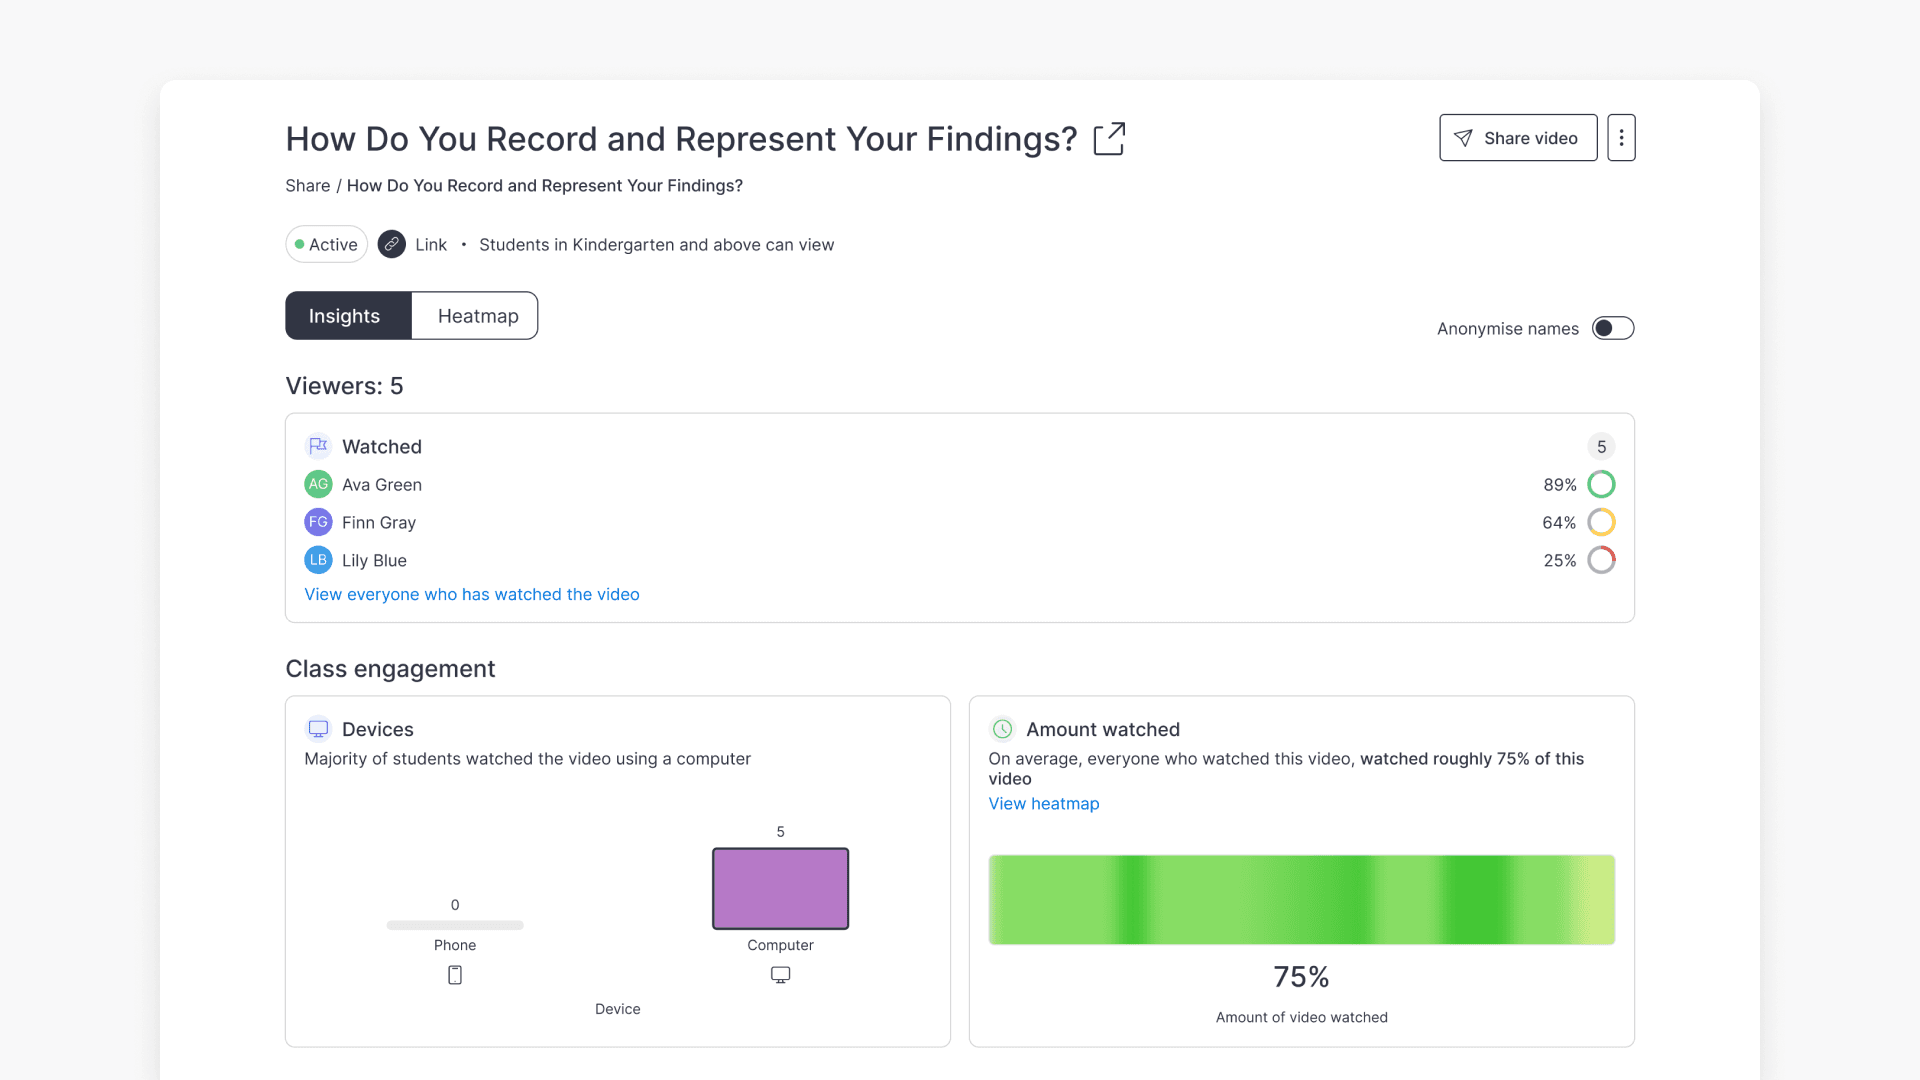The image size is (1920, 1080).
Task: Select Ava Green's avatar circle
Action: click(x=318, y=484)
